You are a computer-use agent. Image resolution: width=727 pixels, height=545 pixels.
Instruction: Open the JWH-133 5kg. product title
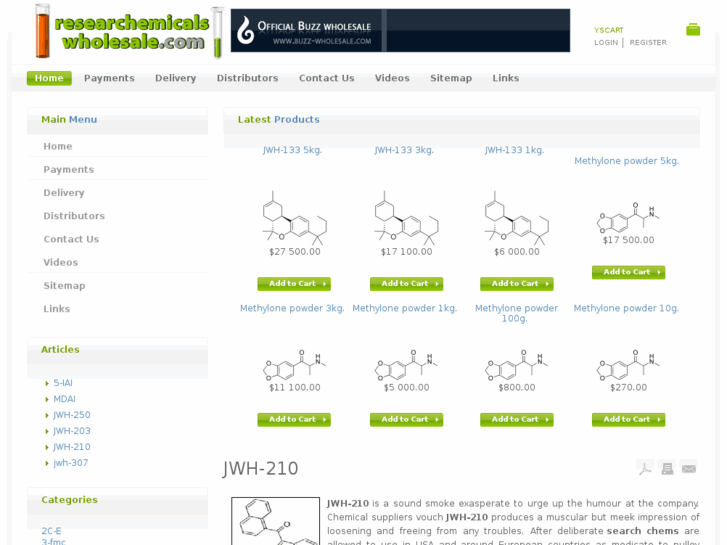[292, 150]
